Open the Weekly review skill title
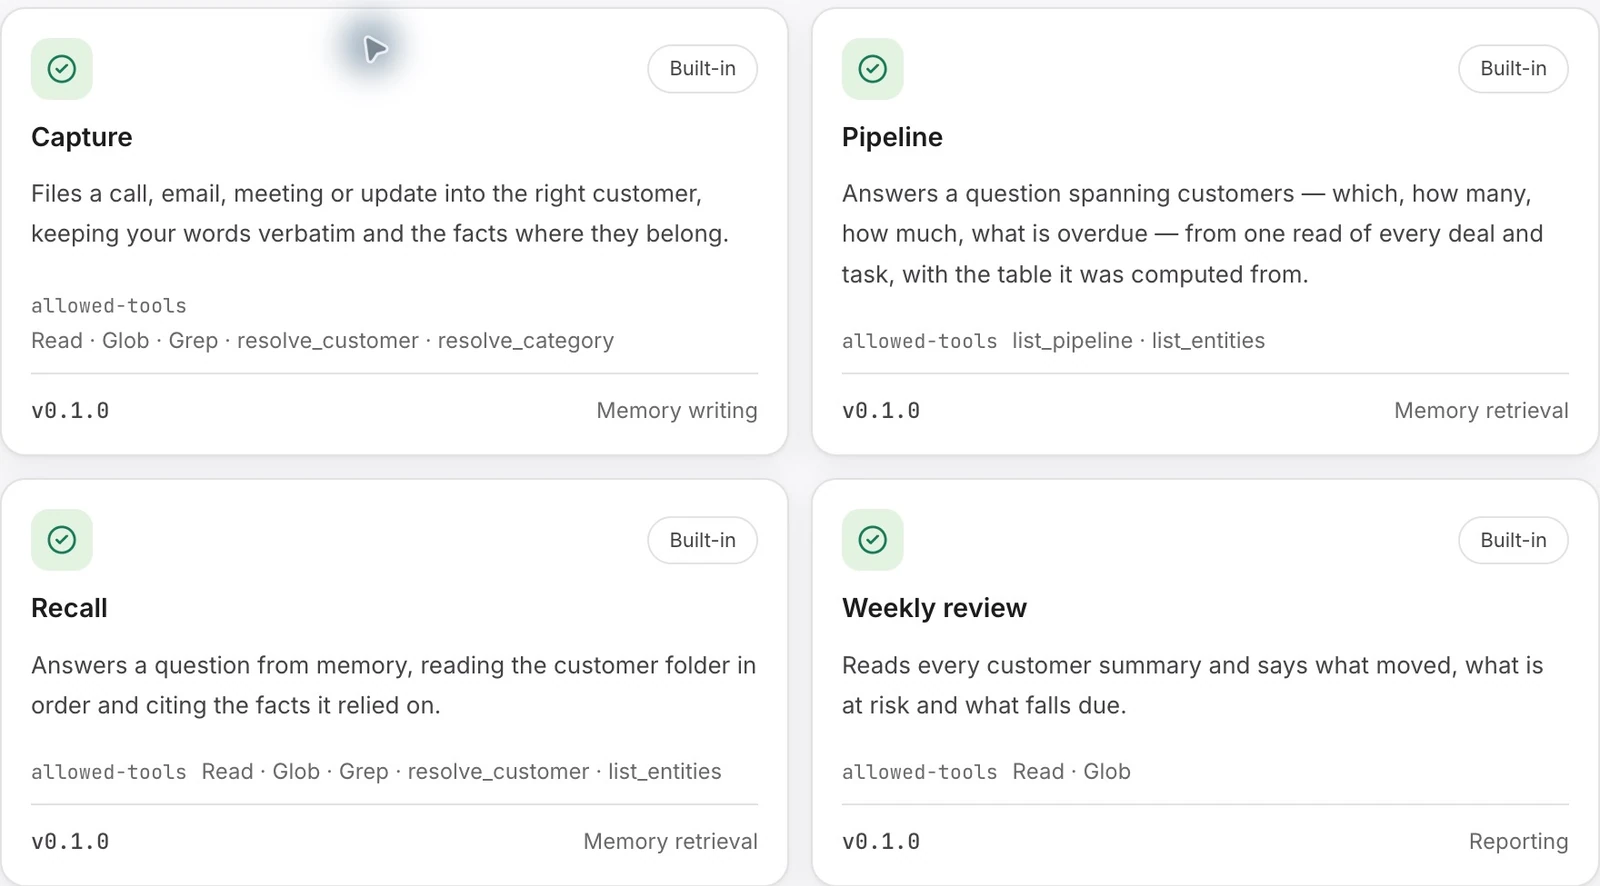Screen dimensions: 1600x886 point(934,608)
